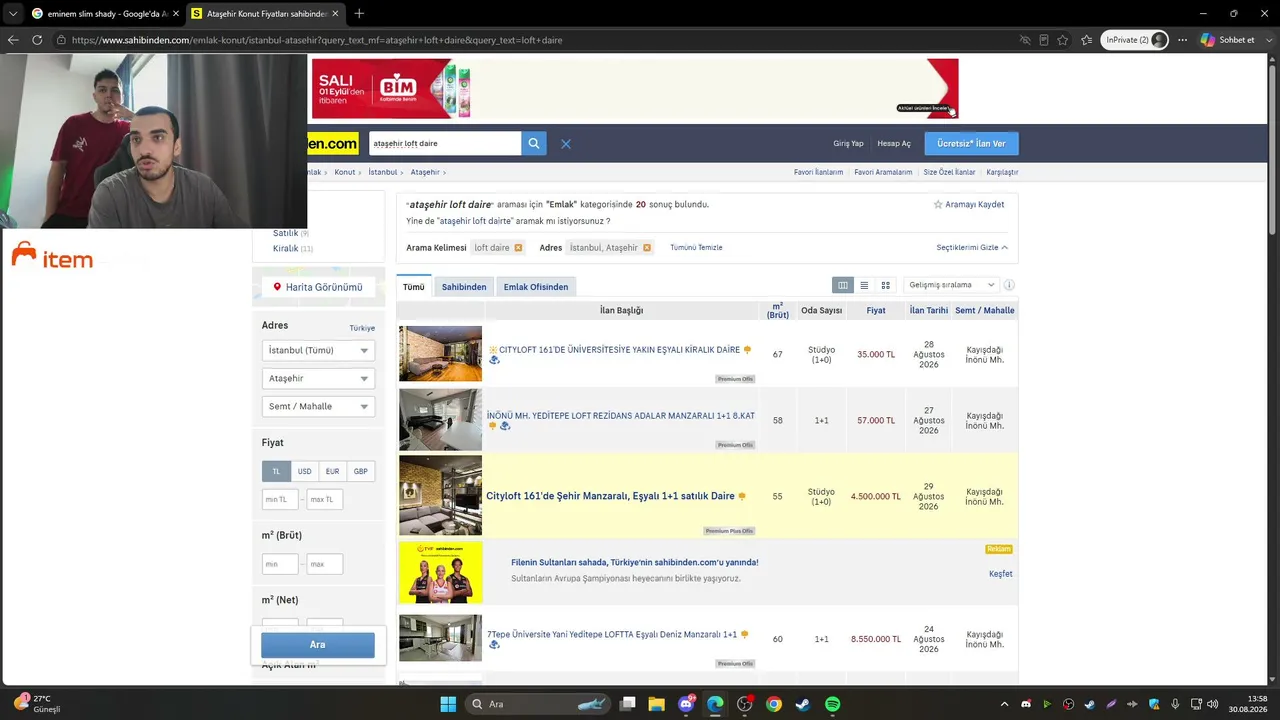
Task: Add page to favorites star icon
Action: pos(1062,40)
